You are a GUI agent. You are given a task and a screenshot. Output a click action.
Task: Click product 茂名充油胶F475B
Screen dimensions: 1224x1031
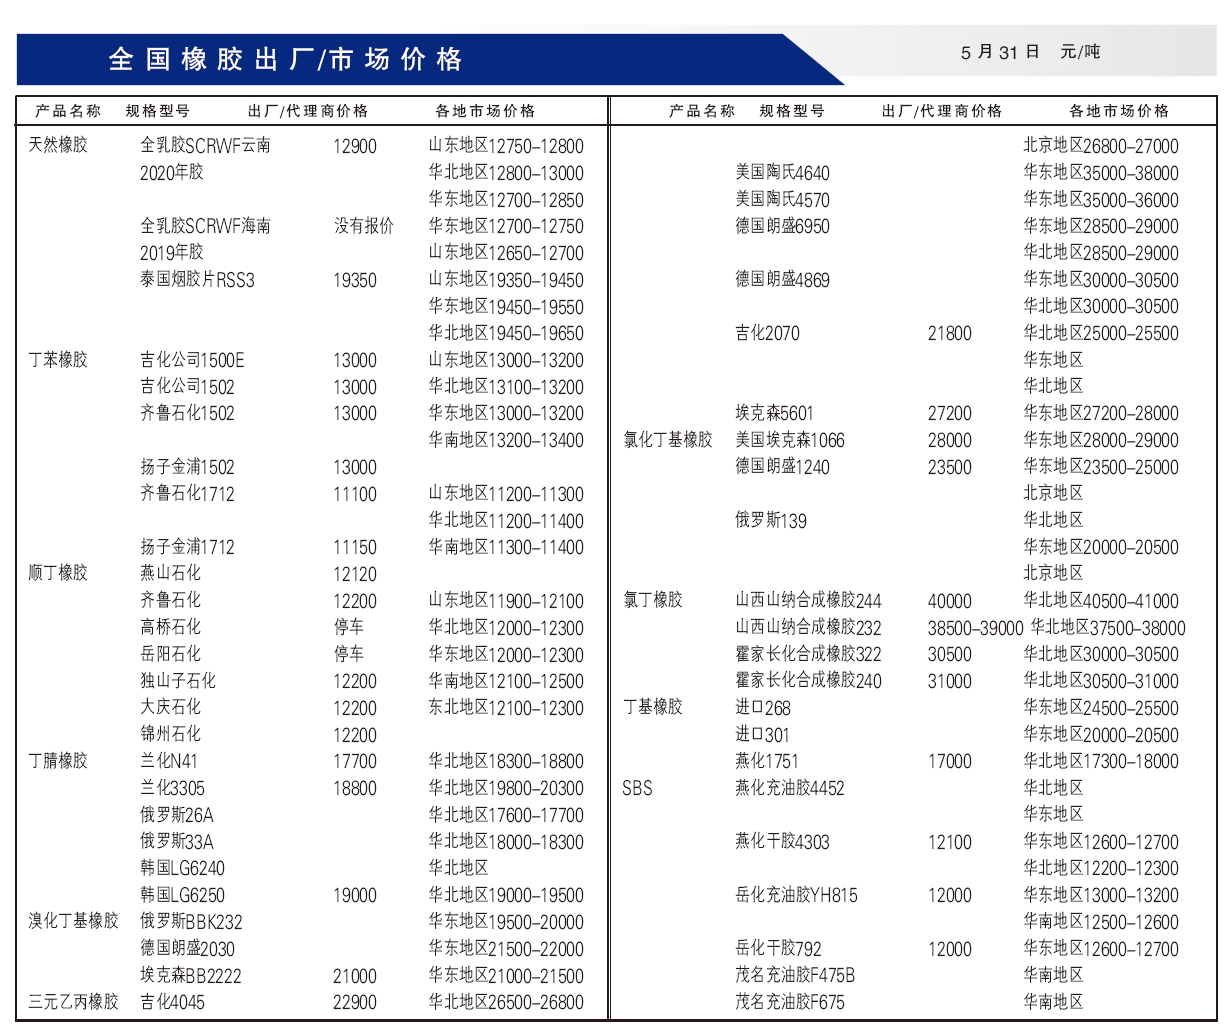pyautogui.click(x=795, y=975)
